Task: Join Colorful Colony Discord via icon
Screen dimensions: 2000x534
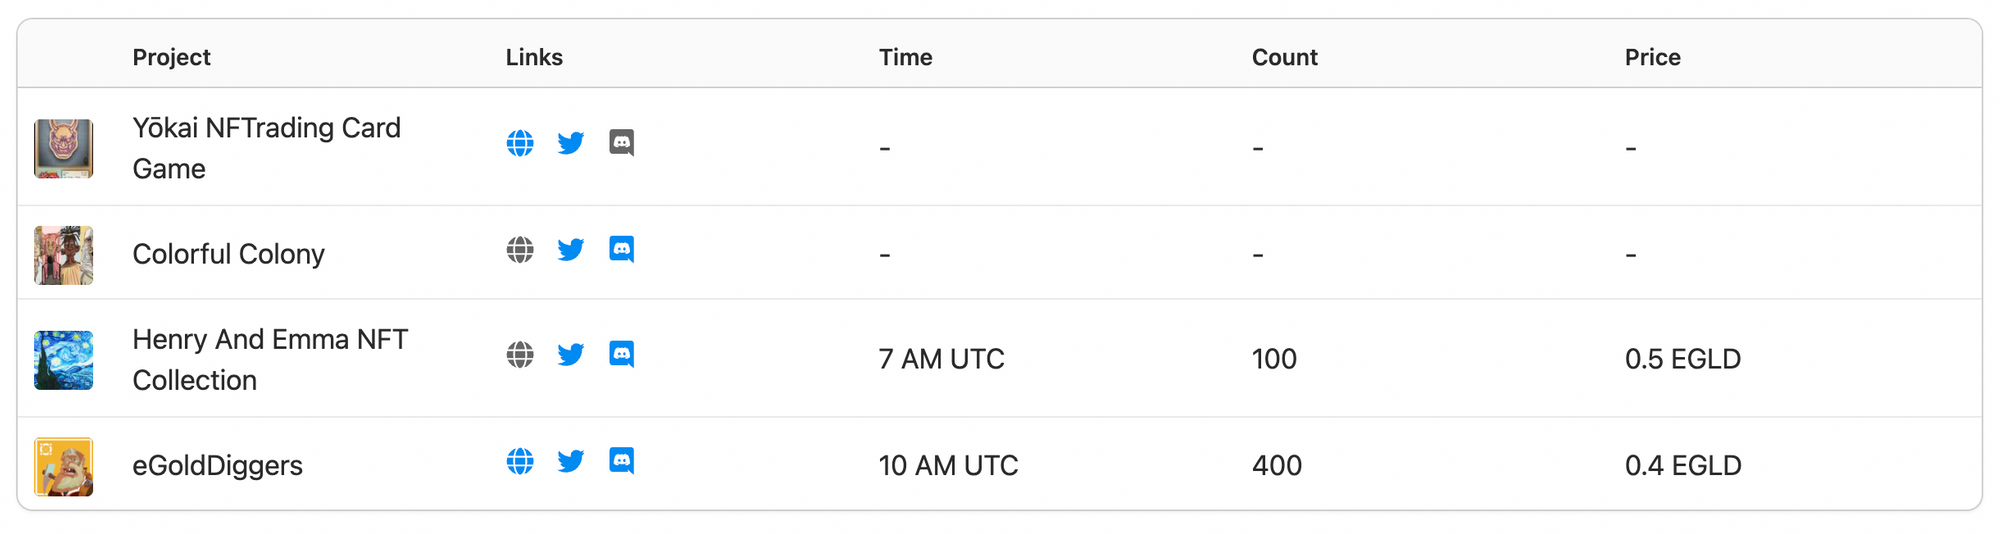Action: [x=622, y=249]
